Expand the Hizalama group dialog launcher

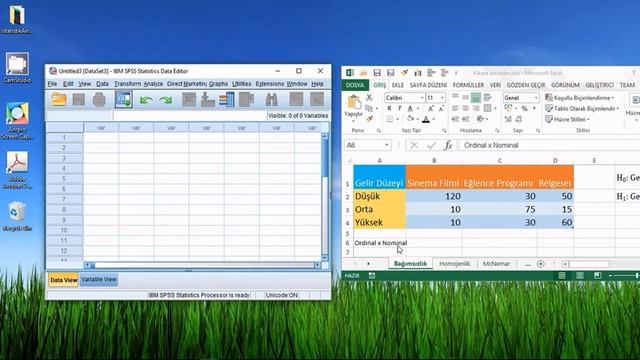(x=497, y=131)
